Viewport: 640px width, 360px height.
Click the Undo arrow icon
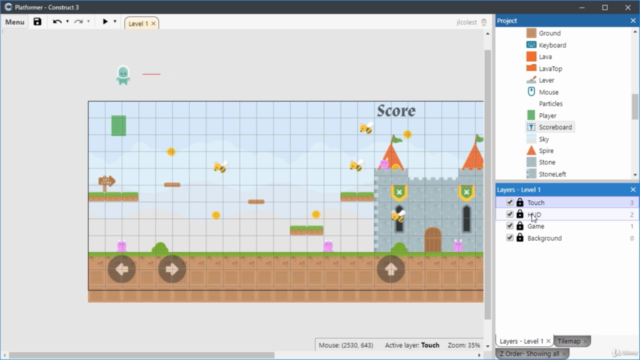click(x=57, y=22)
